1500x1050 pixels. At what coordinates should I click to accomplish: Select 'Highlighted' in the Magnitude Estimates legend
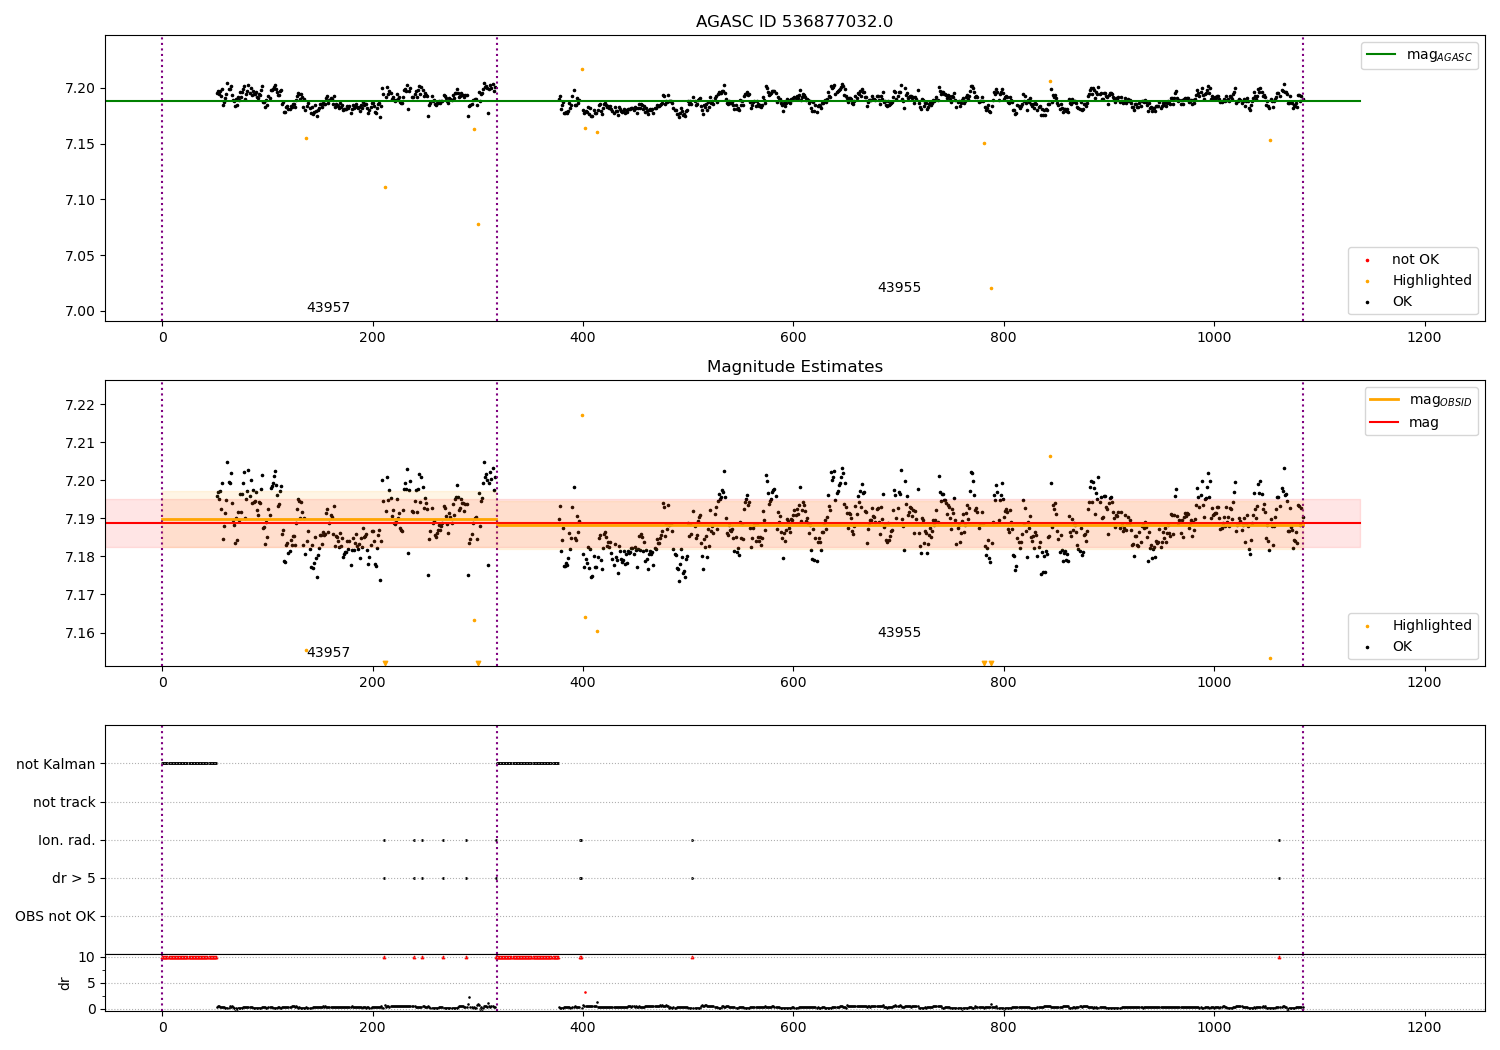tap(1432, 626)
